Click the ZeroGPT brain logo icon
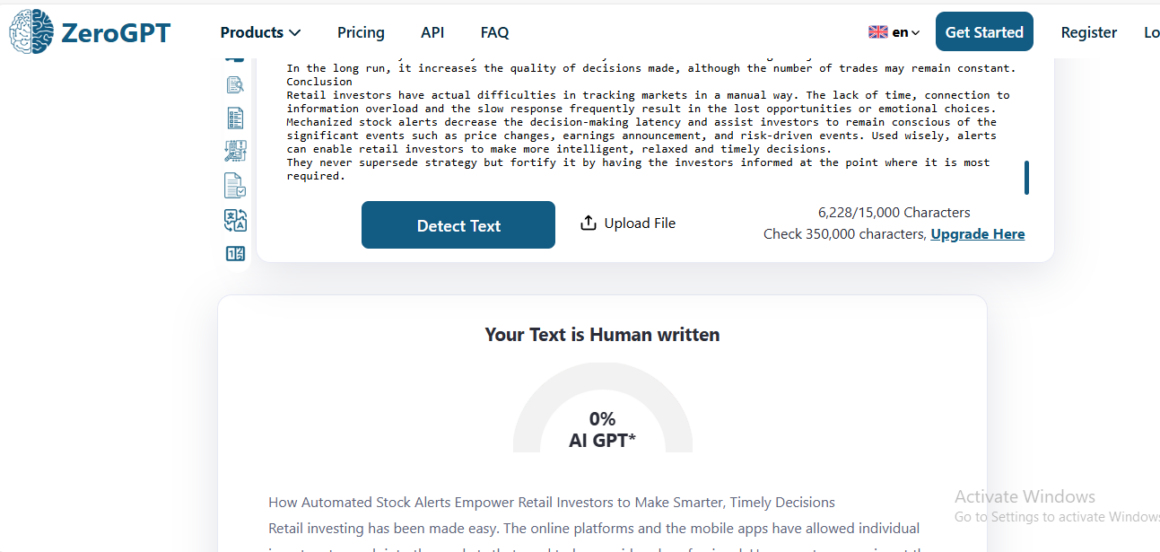Screen dimensions: 1160x552 [x=30, y=31]
